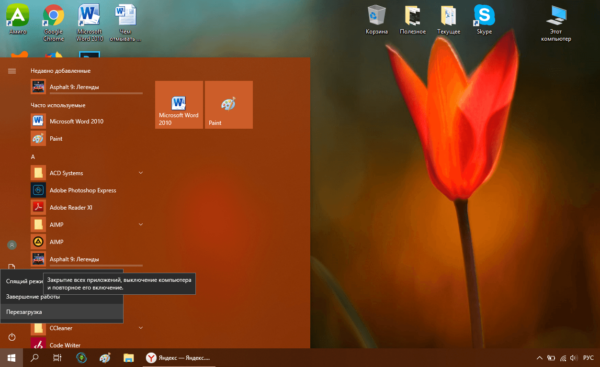Screen dimensions: 600x367
Task: Open Task View on the taskbar
Action: click(57, 358)
